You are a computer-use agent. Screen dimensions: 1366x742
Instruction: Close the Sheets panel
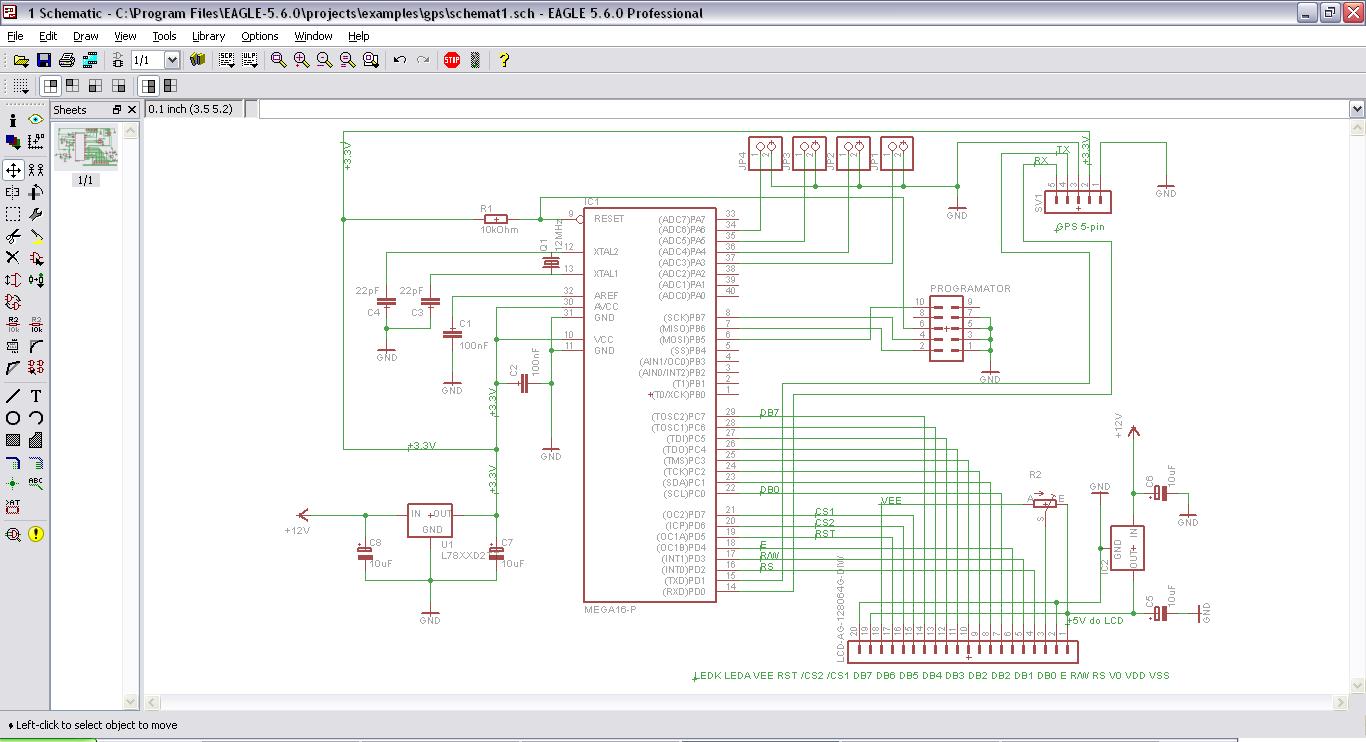[133, 110]
